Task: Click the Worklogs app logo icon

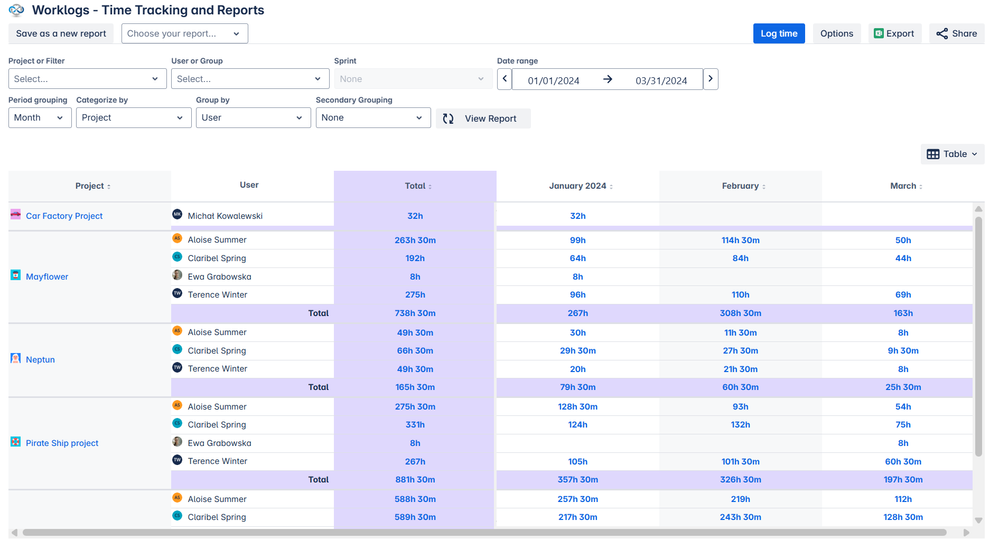Action: (x=16, y=11)
